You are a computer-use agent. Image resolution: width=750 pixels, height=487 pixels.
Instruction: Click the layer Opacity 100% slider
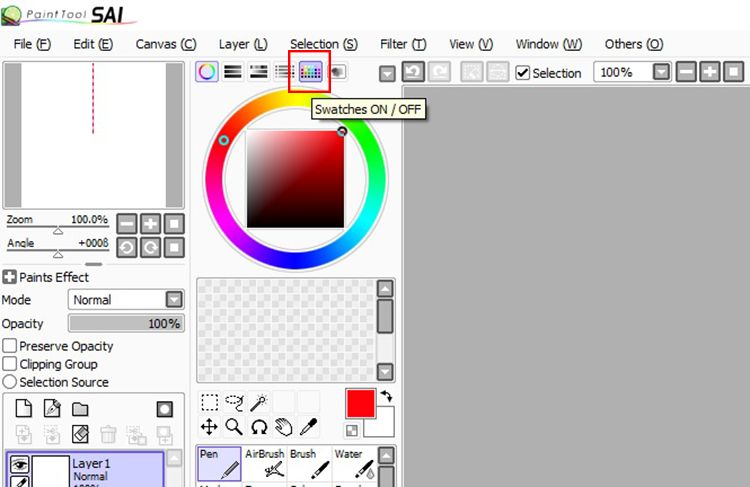[126, 323]
